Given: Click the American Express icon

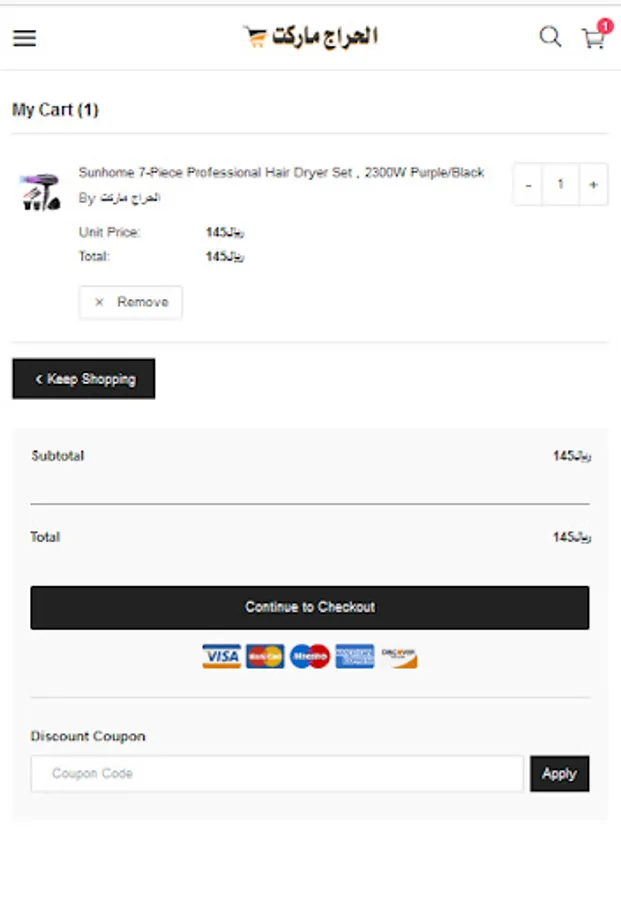Looking at the screenshot, I should click(x=354, y=656).
